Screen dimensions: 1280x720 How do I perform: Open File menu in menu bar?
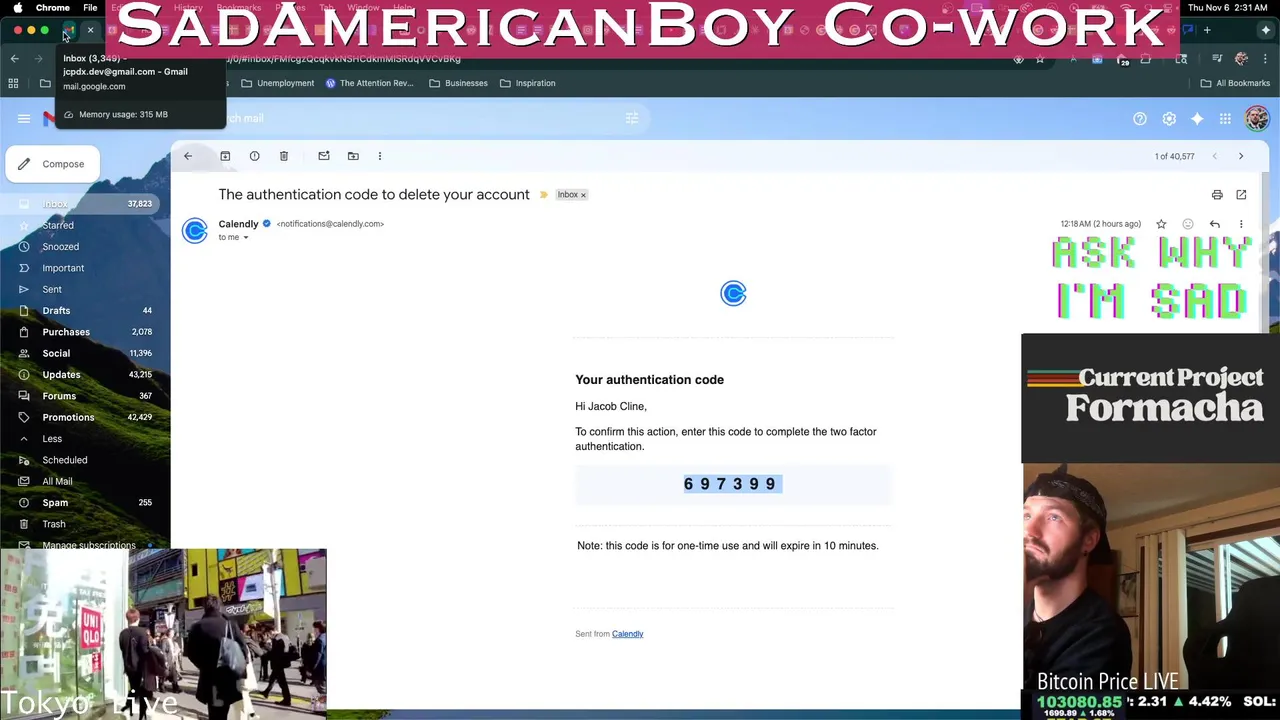tap(90, 7)
